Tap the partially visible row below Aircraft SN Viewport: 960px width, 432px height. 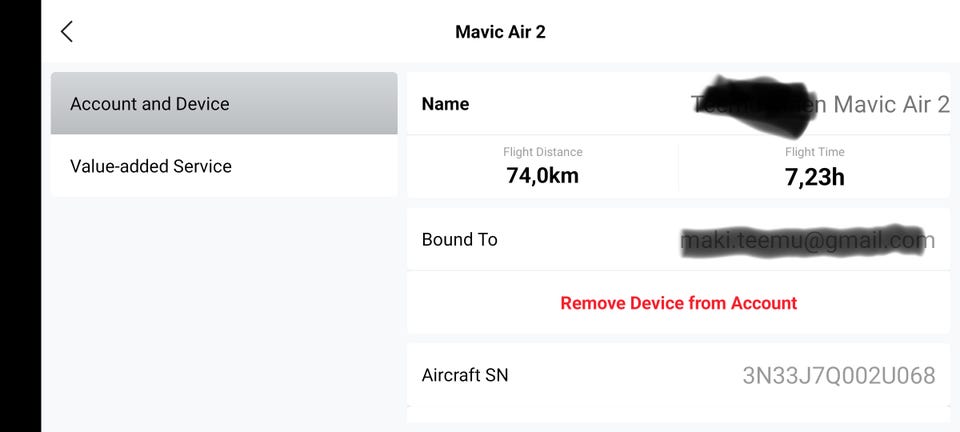pos(678,415)
